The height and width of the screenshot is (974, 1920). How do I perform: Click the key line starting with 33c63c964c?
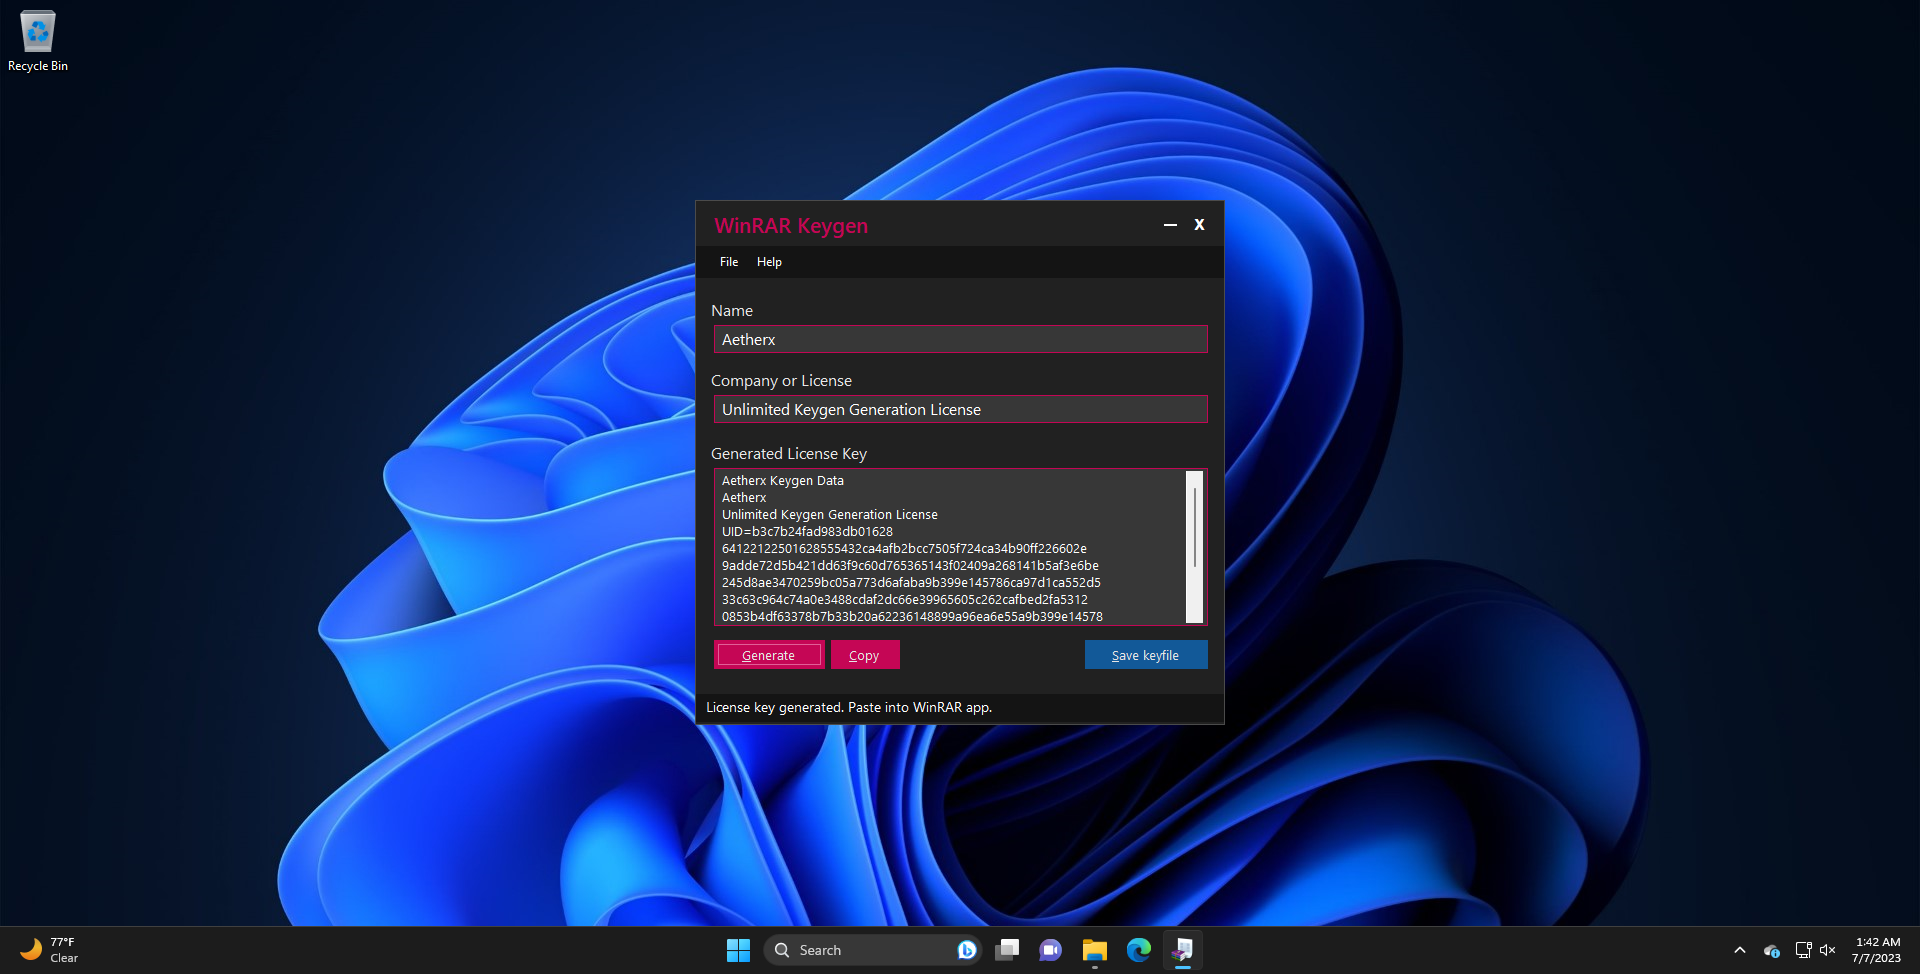coord(905,600)
